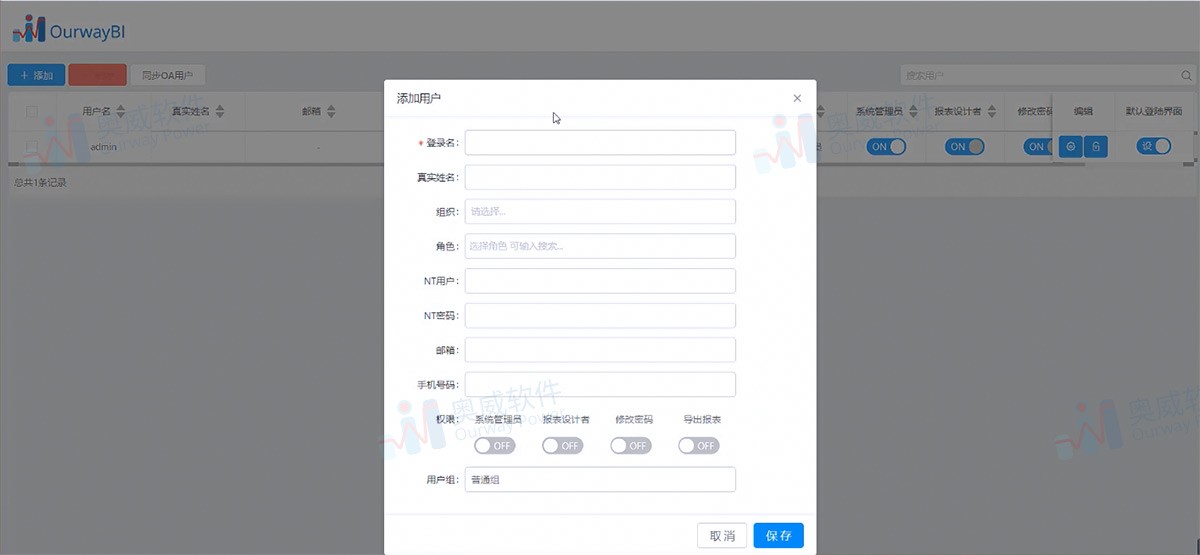
Task: Click the 保存 save button
Action: click(x=778, y=536)
